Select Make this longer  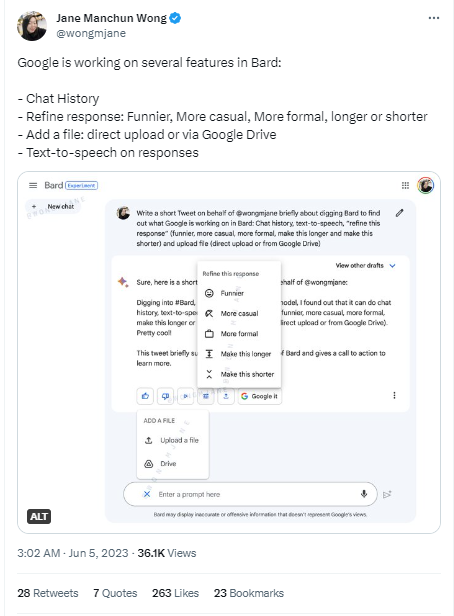pos(239,354)
